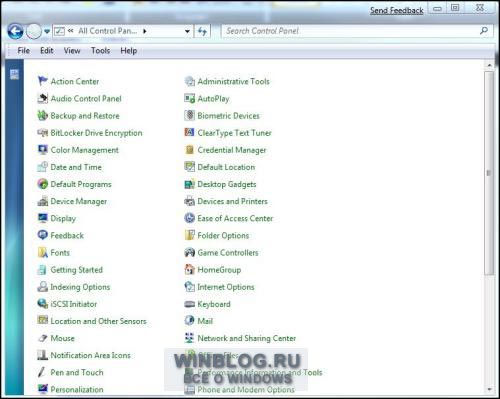Open the Game Controllers icon
This screenshot has width=500, height=399.
190,252
